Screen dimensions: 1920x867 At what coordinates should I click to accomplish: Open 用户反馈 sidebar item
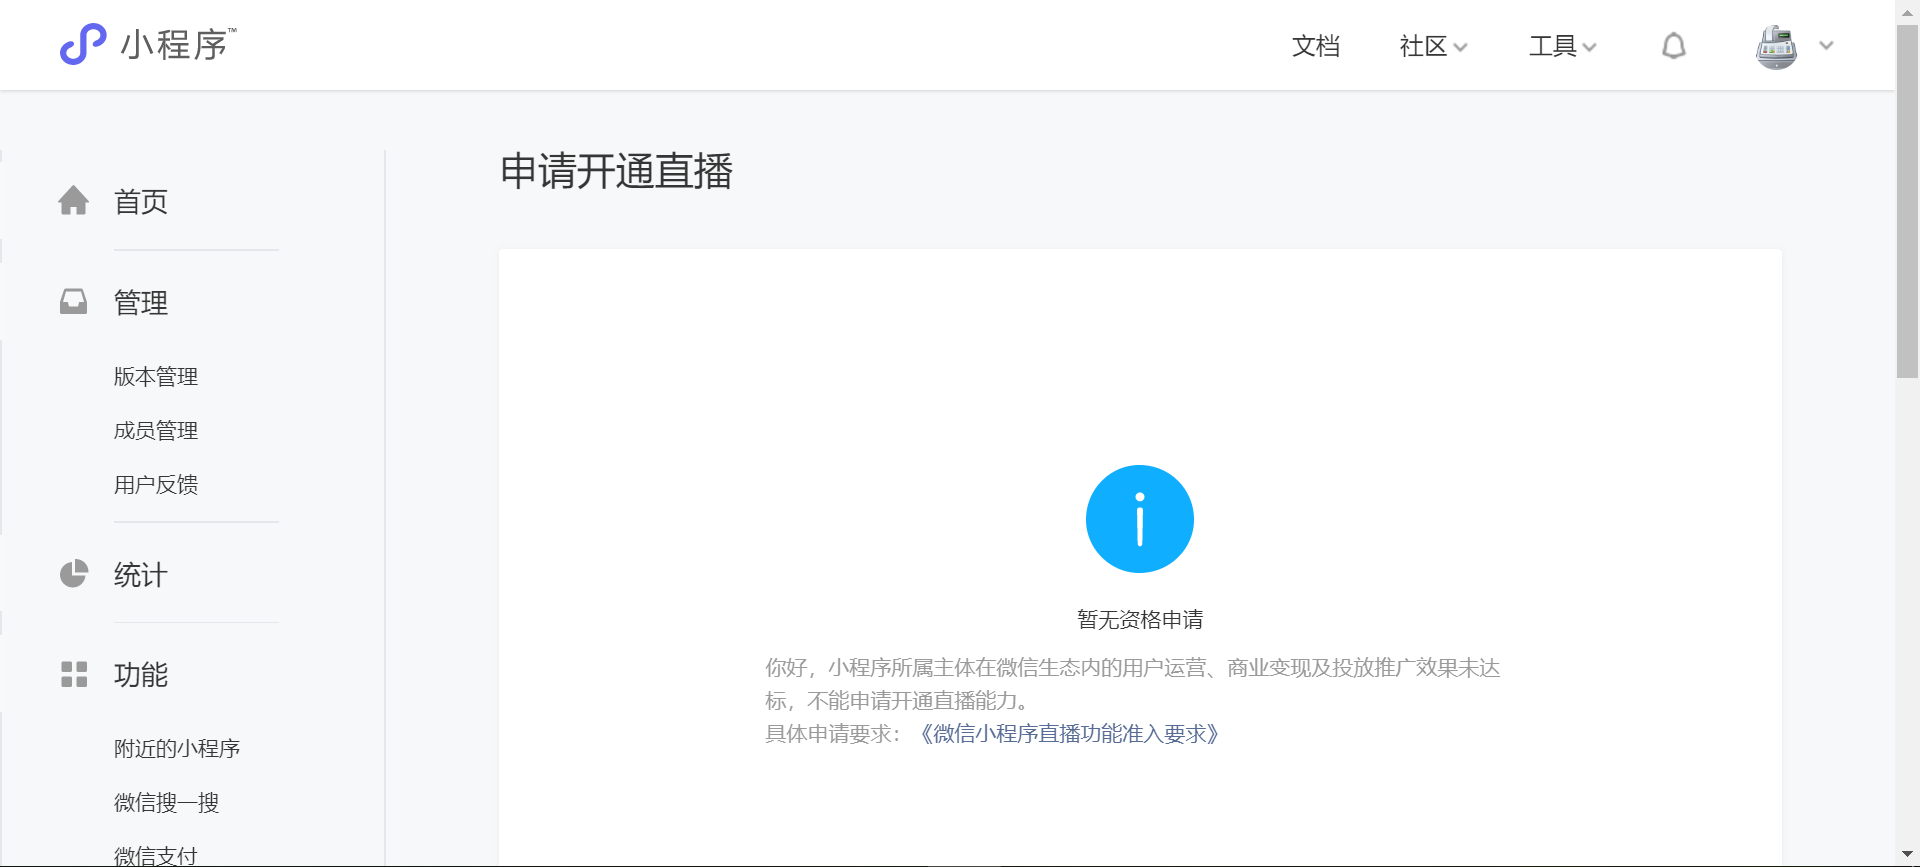(156, 485)
